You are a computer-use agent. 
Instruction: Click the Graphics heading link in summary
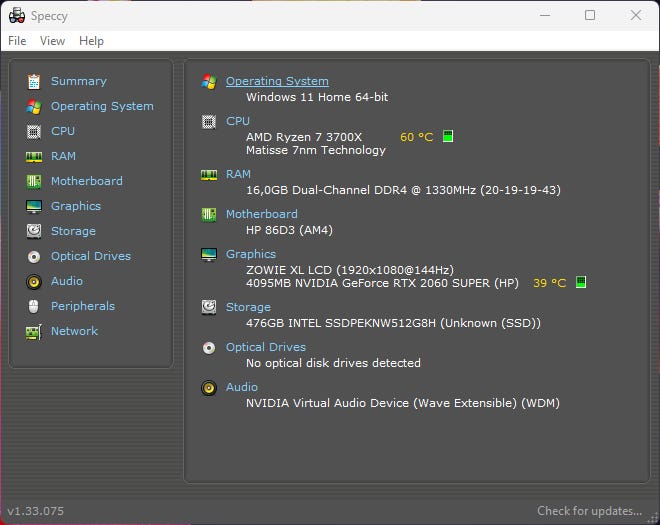click(x=251, y=254)
